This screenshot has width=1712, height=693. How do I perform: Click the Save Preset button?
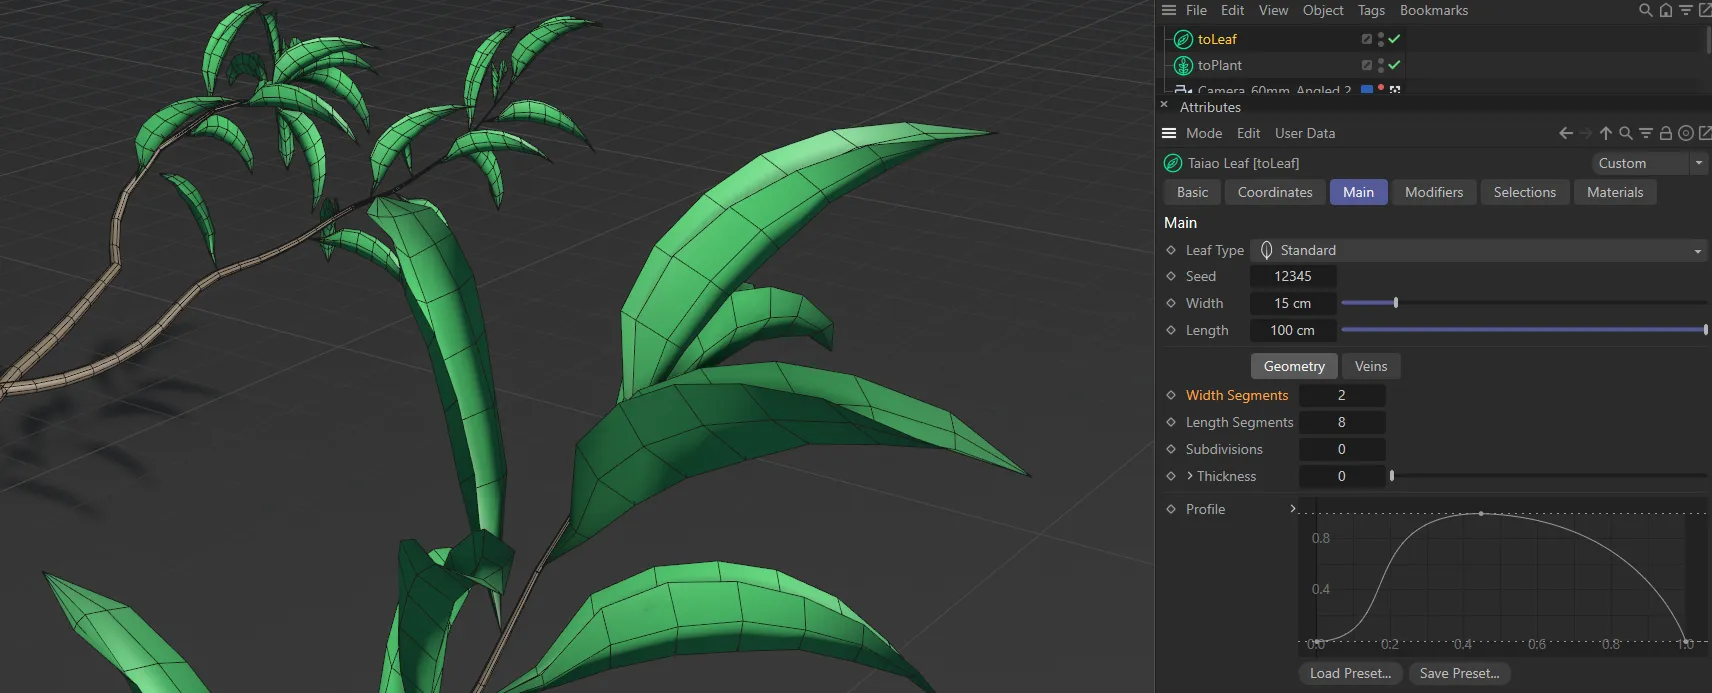tap(1459, 673)
